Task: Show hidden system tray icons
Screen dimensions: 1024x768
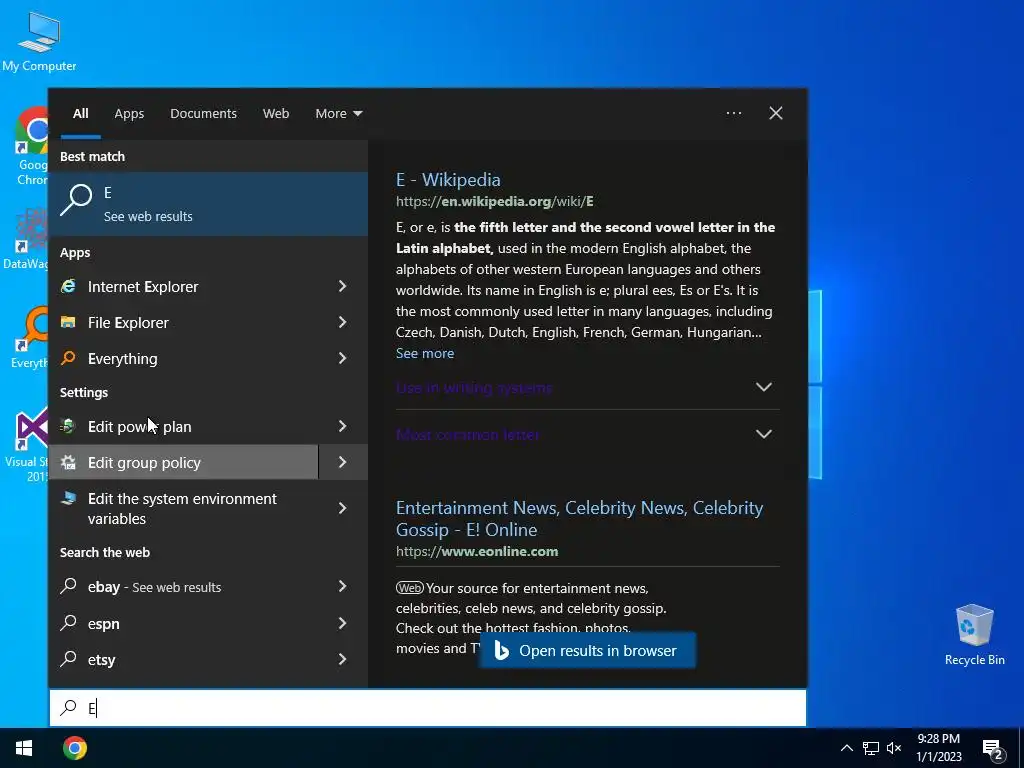Action: pyautogui.click(x=846, y=748)
